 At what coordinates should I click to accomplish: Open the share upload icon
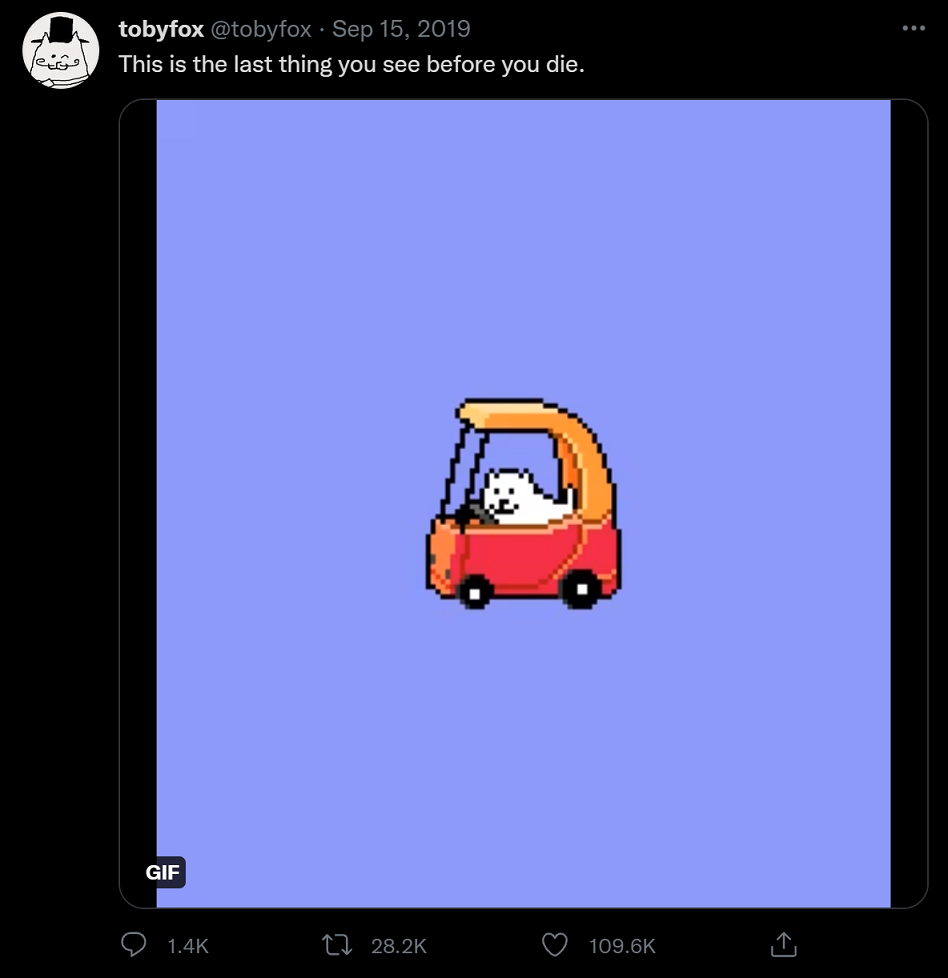(x=784, y=944)
